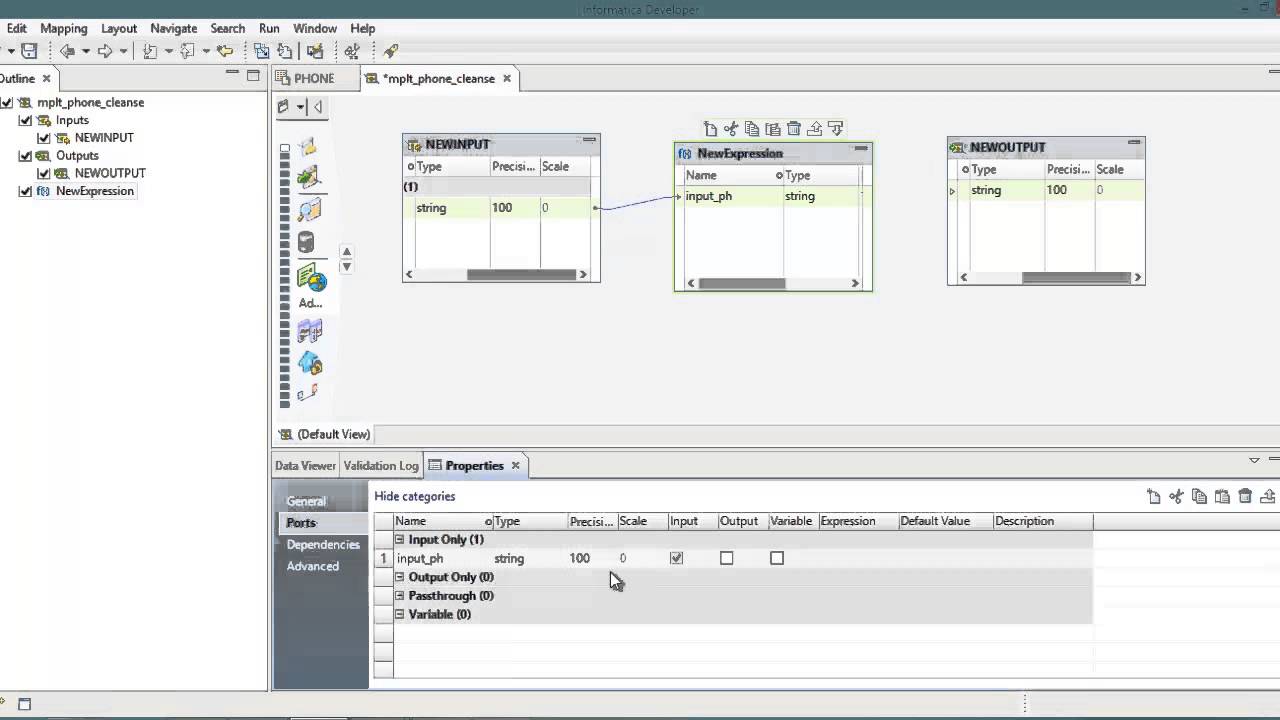Minimize the NEWINPUT transformation box
Screen dimensions: 1280x720
[589, 140]
